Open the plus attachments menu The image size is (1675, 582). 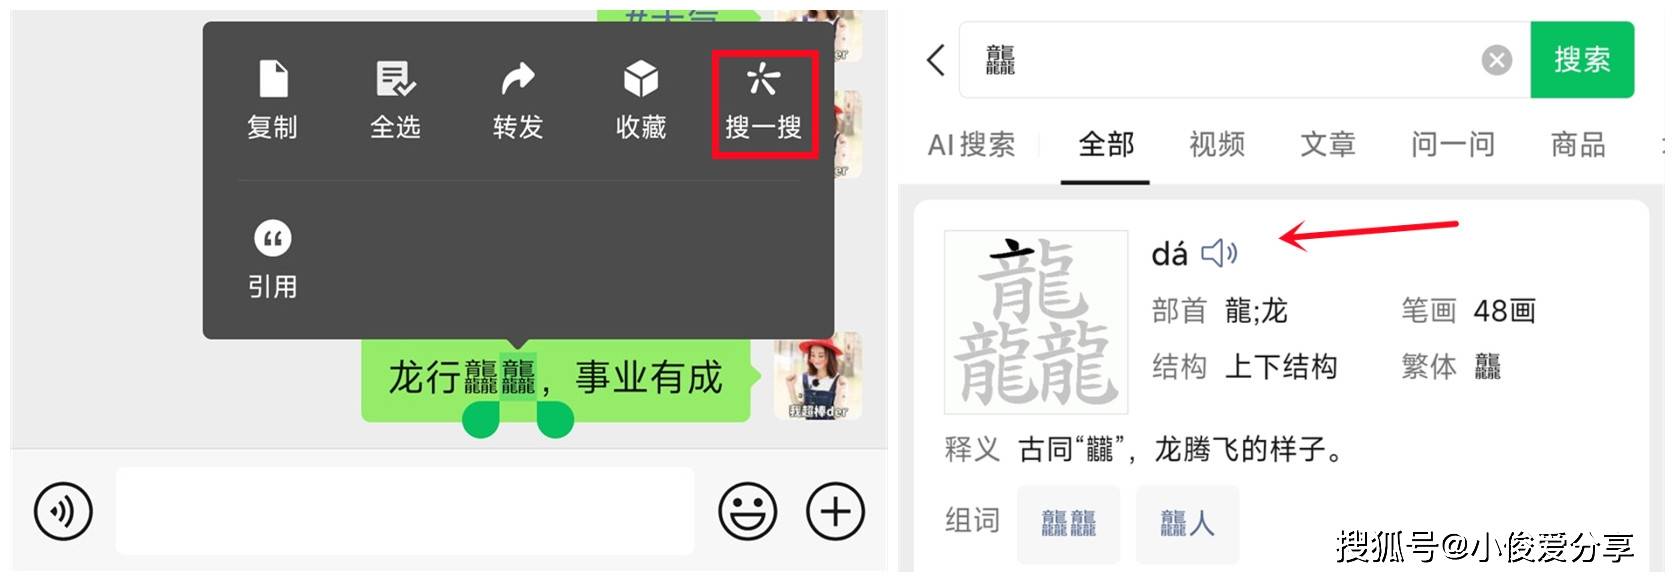[835, 511]
